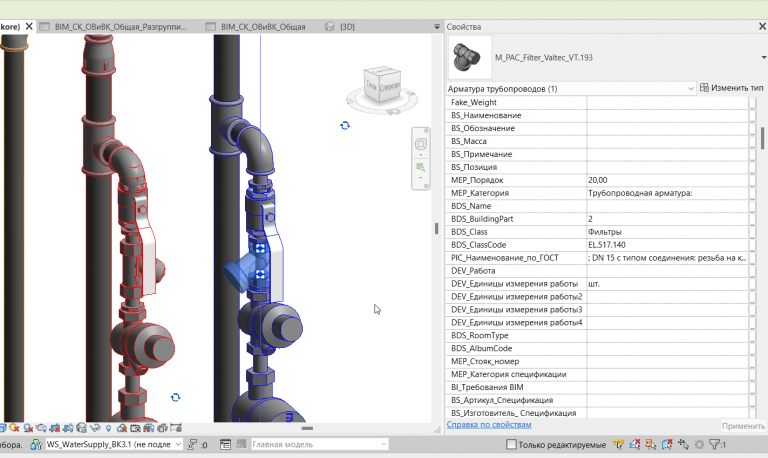This screenshot has width=768, height=458.
Task: Open the temporary hide/isolate glasses menu
Action: coord(95,428)
